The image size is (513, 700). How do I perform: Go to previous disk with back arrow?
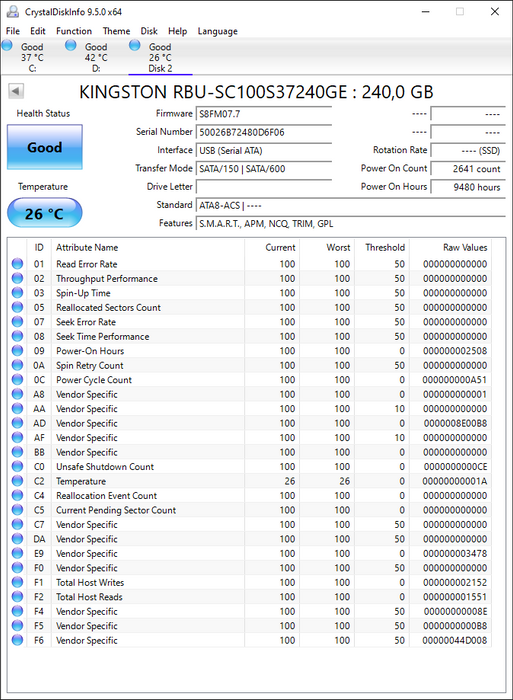point(16,92)
